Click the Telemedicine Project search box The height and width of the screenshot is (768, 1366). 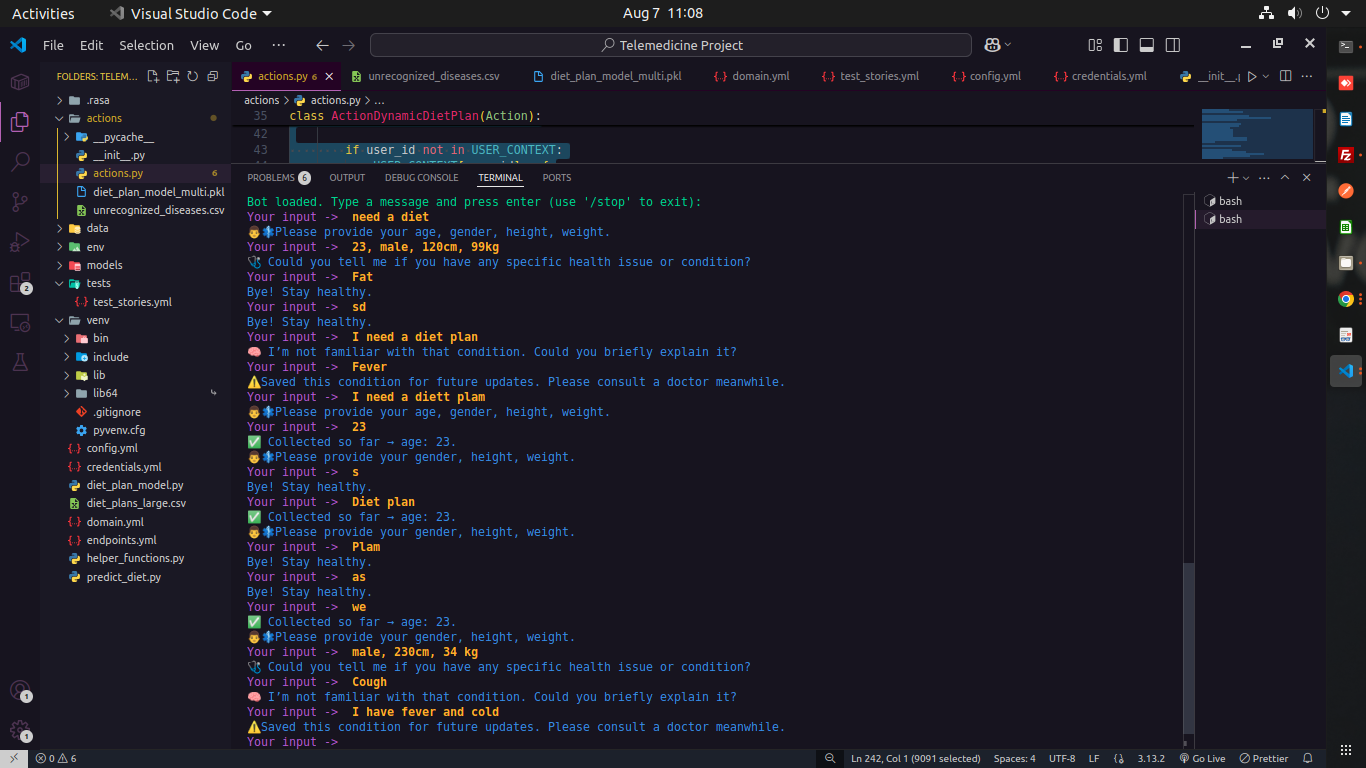(670, 45)
